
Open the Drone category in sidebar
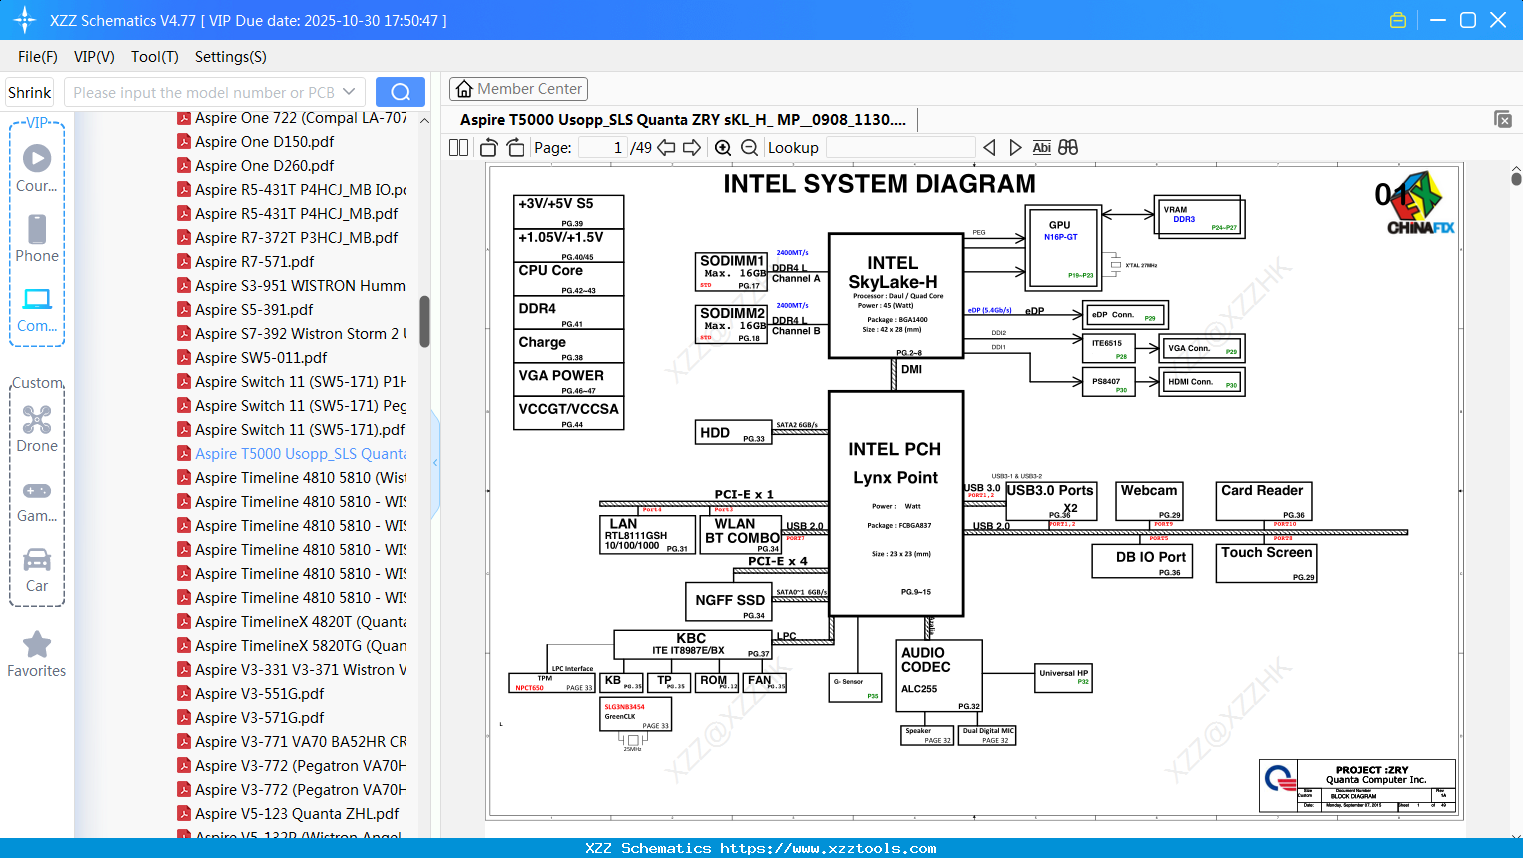[37, 429]
